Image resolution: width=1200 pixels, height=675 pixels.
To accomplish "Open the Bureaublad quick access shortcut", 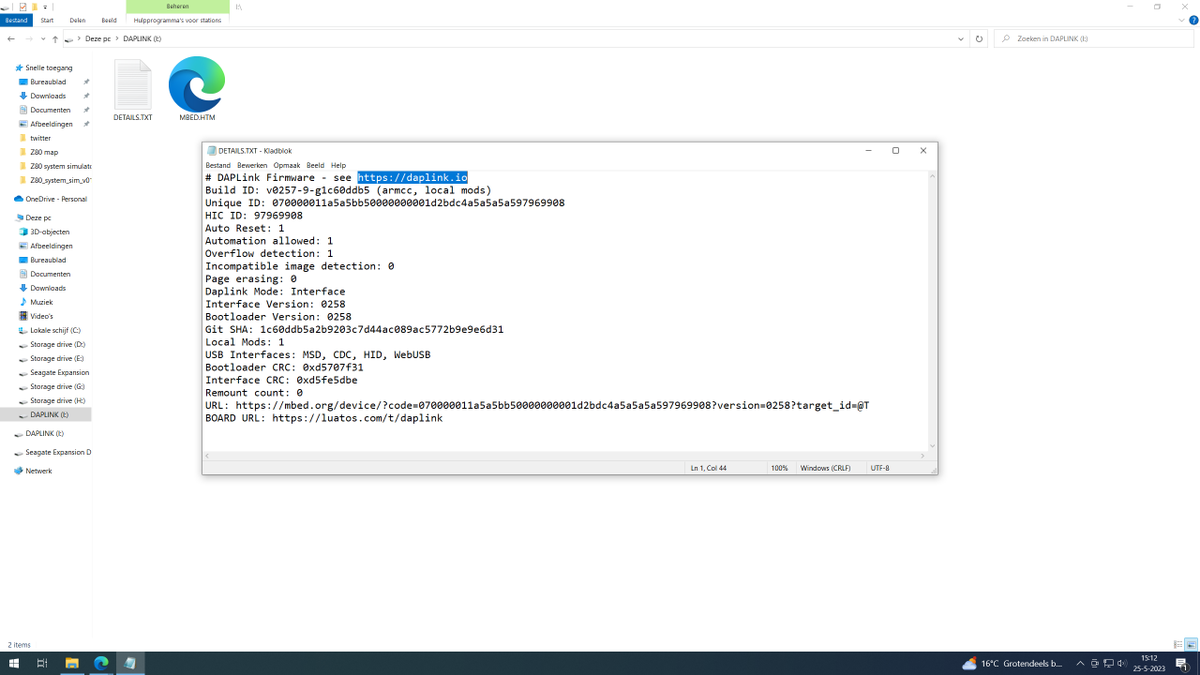I will (49, 82).
